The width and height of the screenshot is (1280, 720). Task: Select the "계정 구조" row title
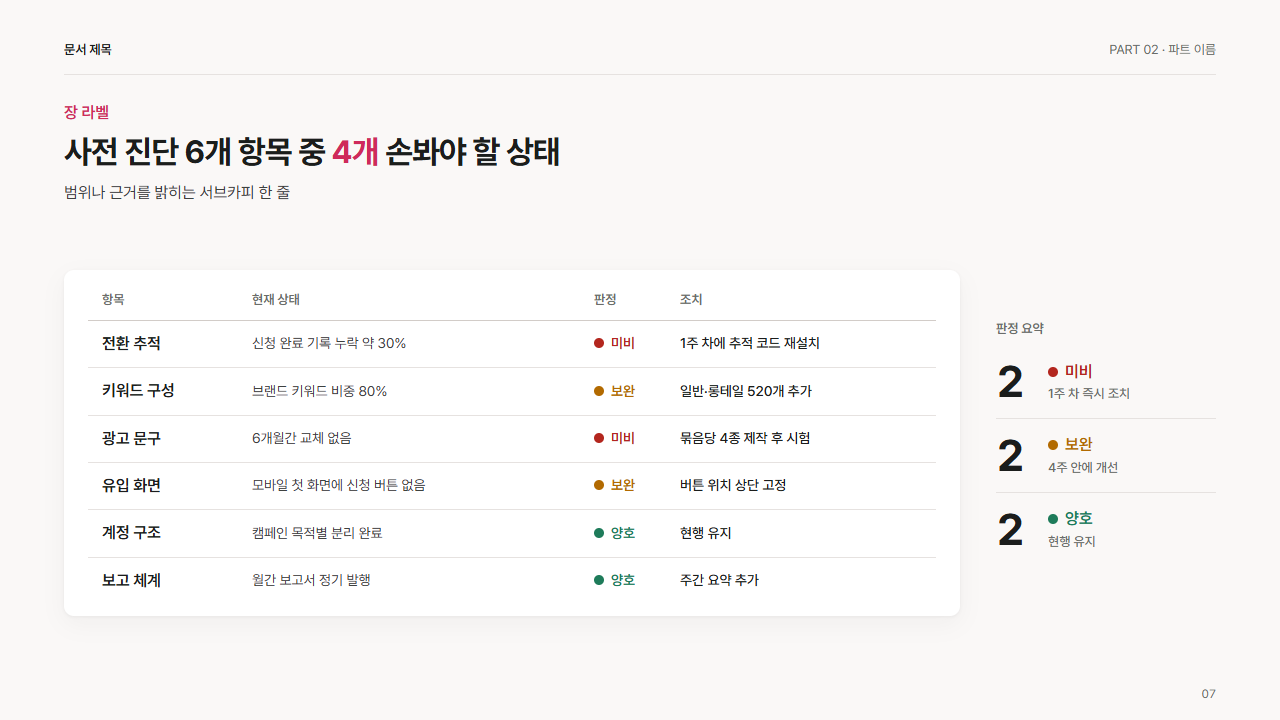tap(131, 533)
